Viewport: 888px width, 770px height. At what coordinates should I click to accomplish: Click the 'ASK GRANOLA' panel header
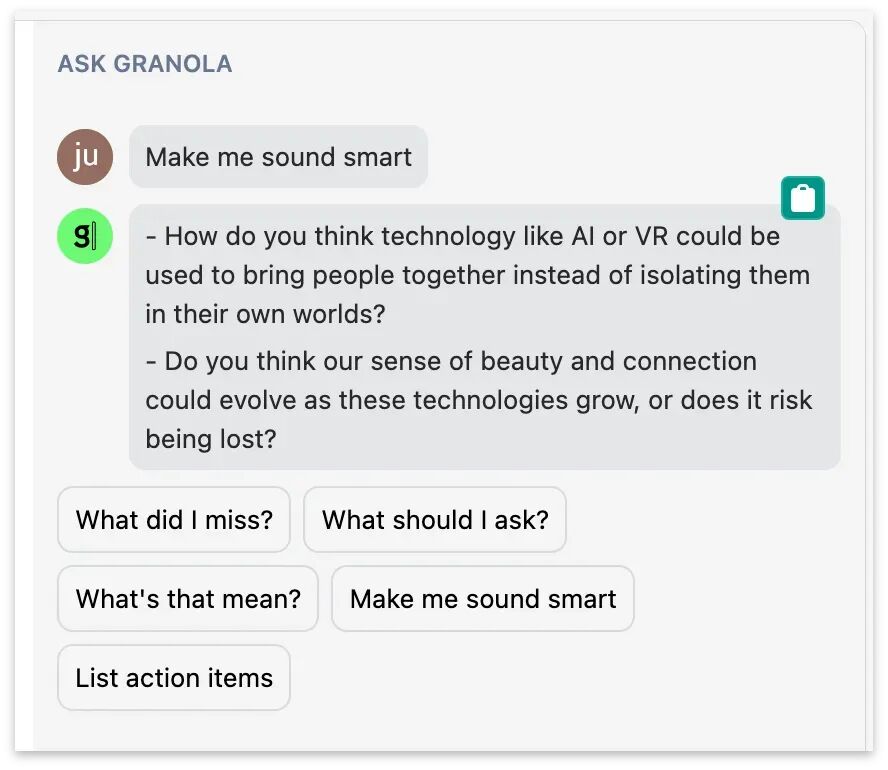pos(145,63)
